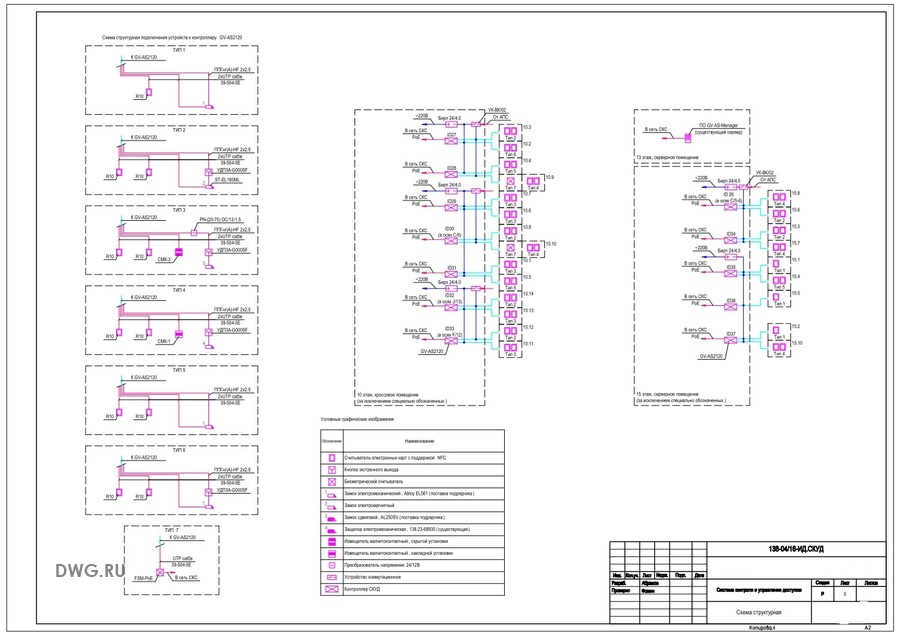The width and height of the screenshot is (900, 636).
Task: Click room label 15.2
Action: 796,327
